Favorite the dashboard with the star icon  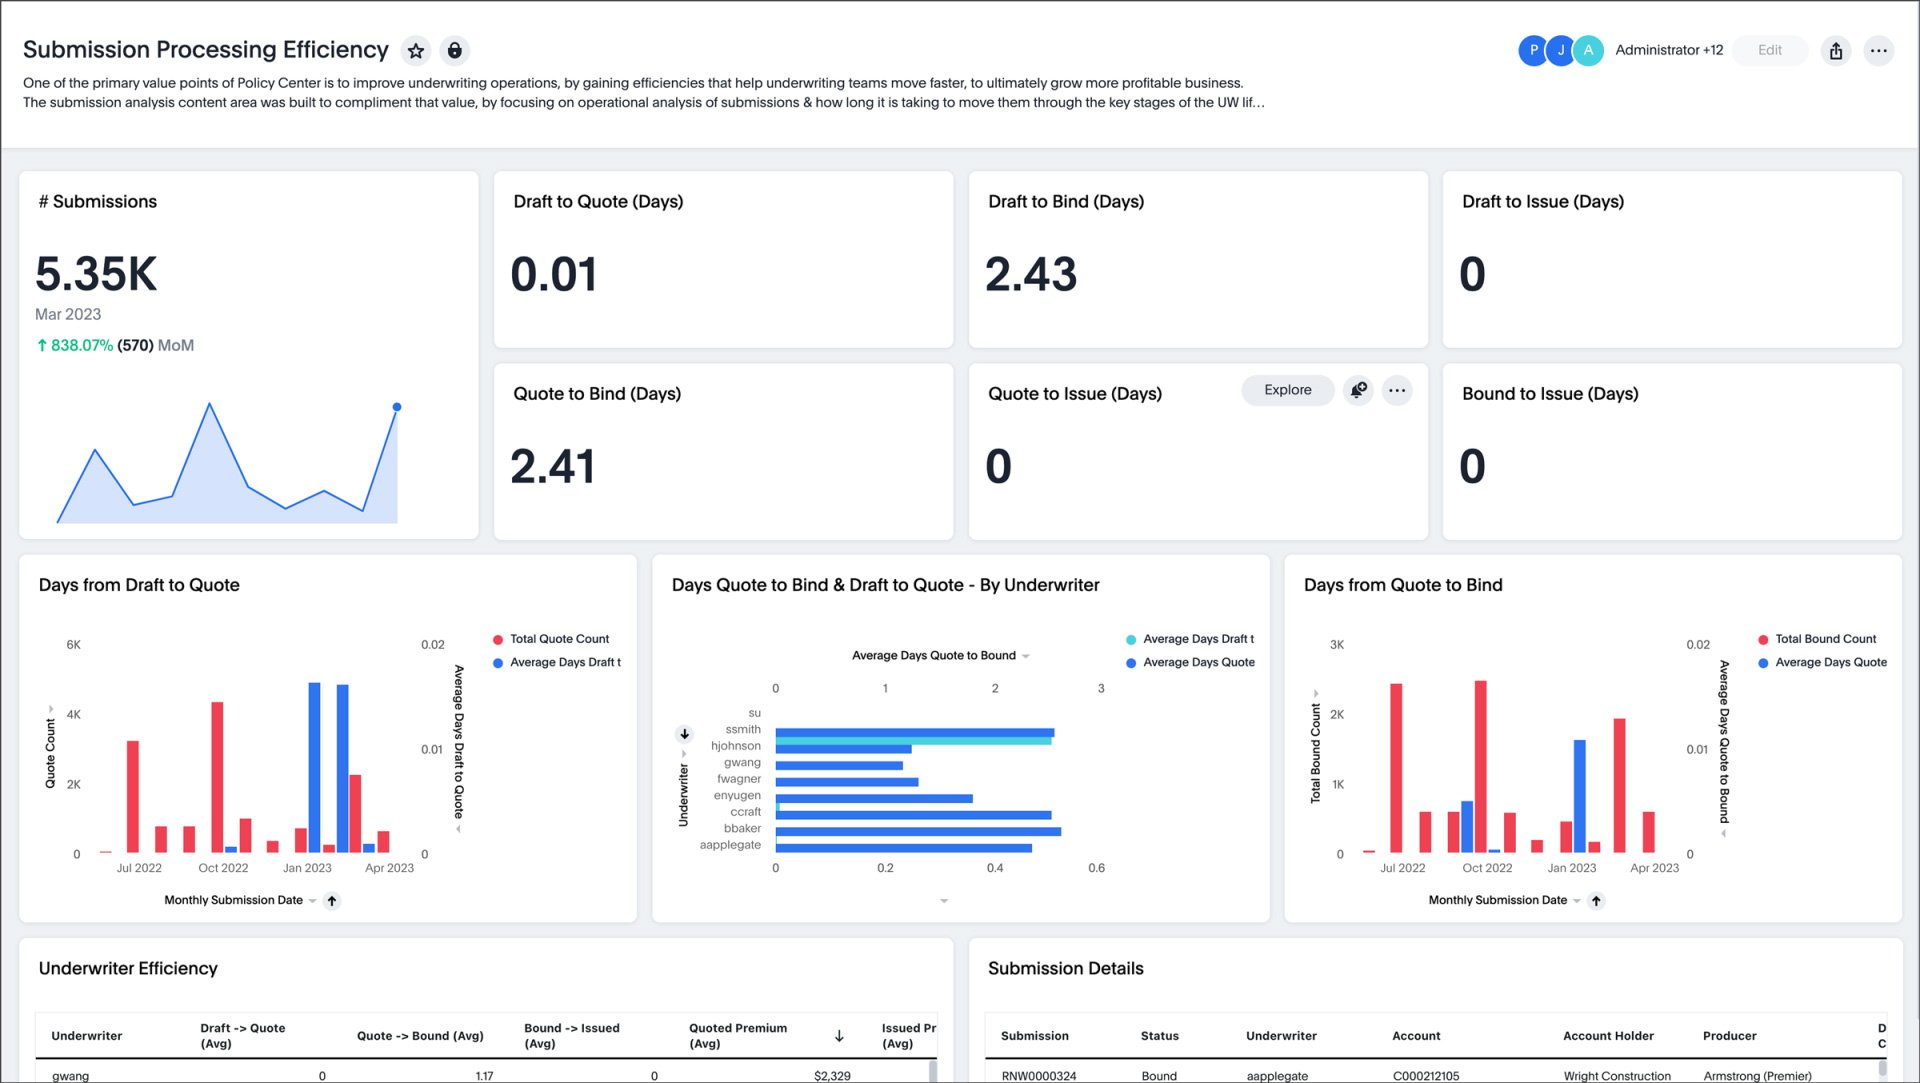point(416,50)
